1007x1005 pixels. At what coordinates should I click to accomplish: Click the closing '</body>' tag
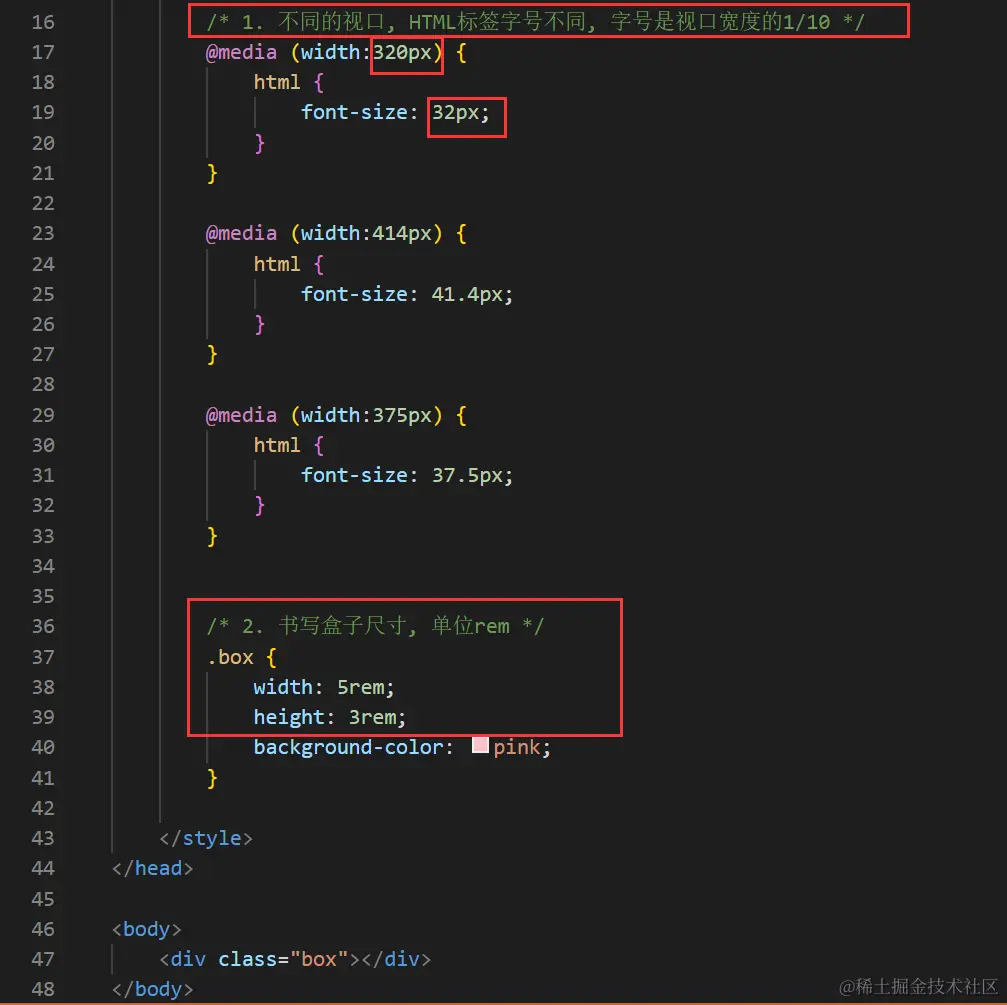click(153, 990)
